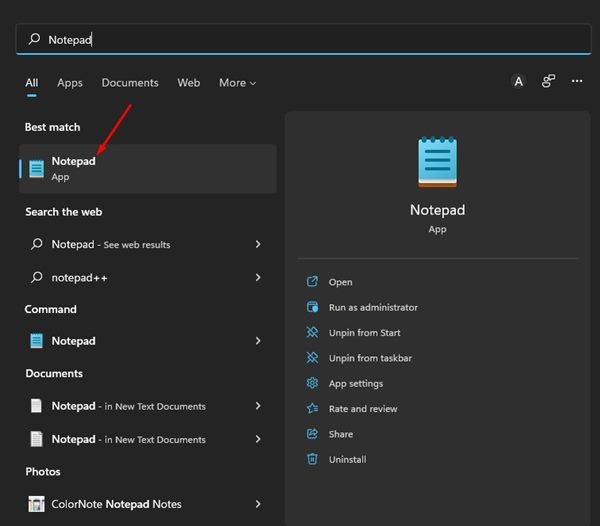Expand arrow for Command Notepad entry
Viewport: 600px width, 526px height.
coord(258,341)
